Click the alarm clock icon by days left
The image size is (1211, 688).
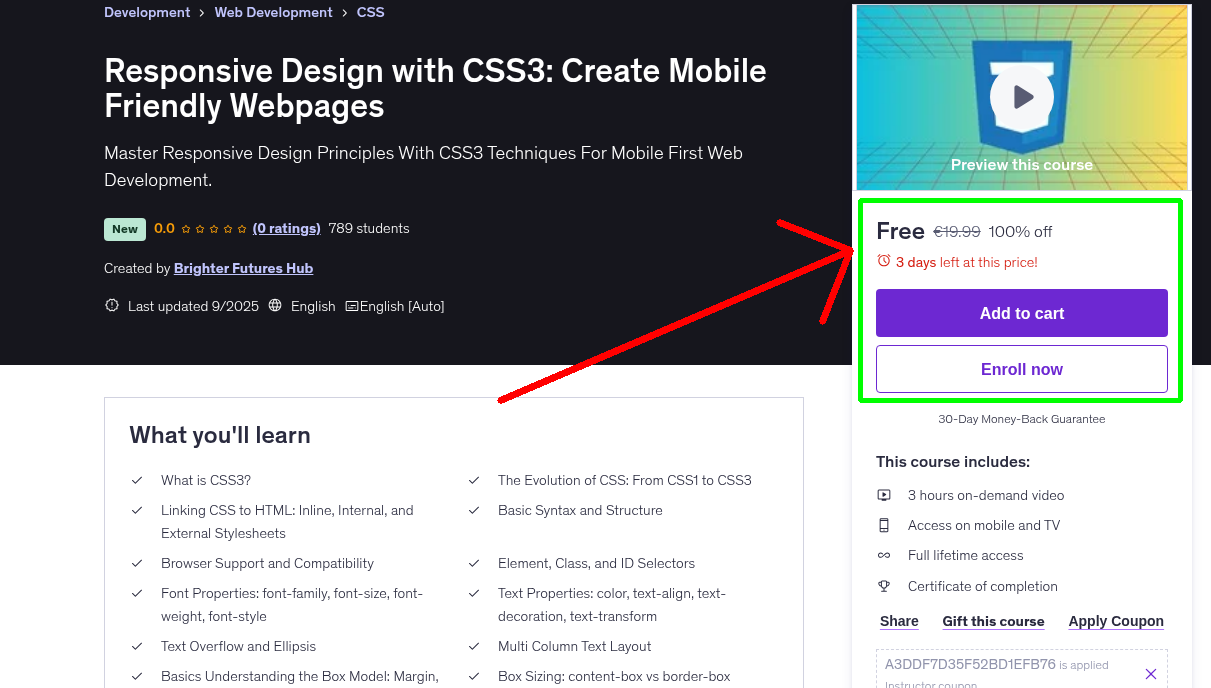click(883, 261)
